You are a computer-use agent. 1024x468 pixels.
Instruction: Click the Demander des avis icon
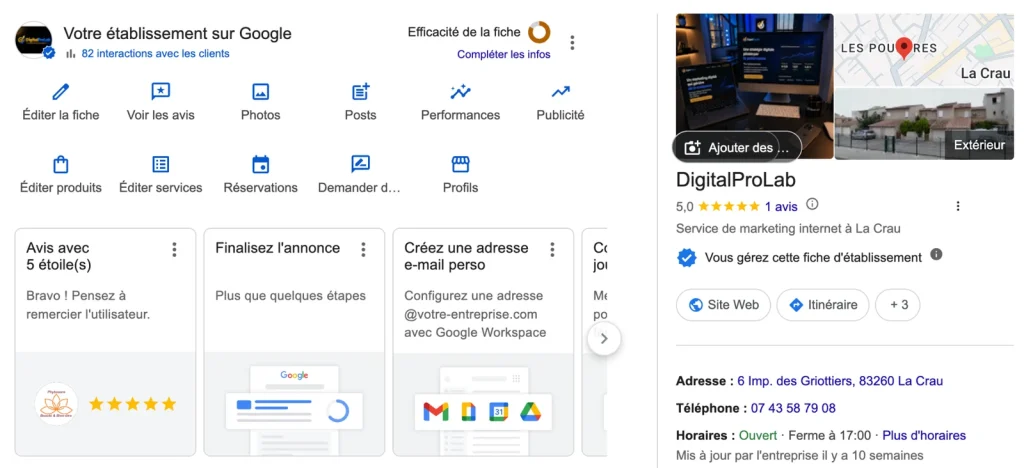point(360,164)
